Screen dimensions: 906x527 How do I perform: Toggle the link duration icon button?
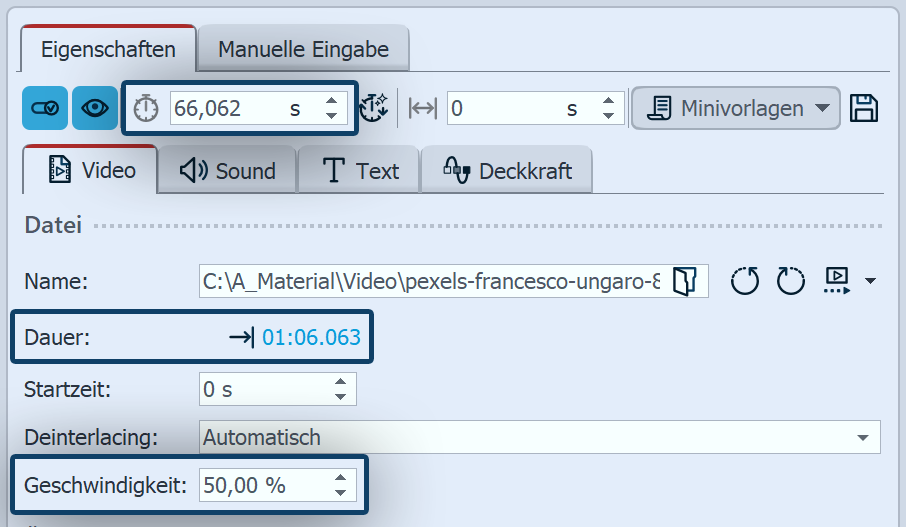click(x=45, y=108)
